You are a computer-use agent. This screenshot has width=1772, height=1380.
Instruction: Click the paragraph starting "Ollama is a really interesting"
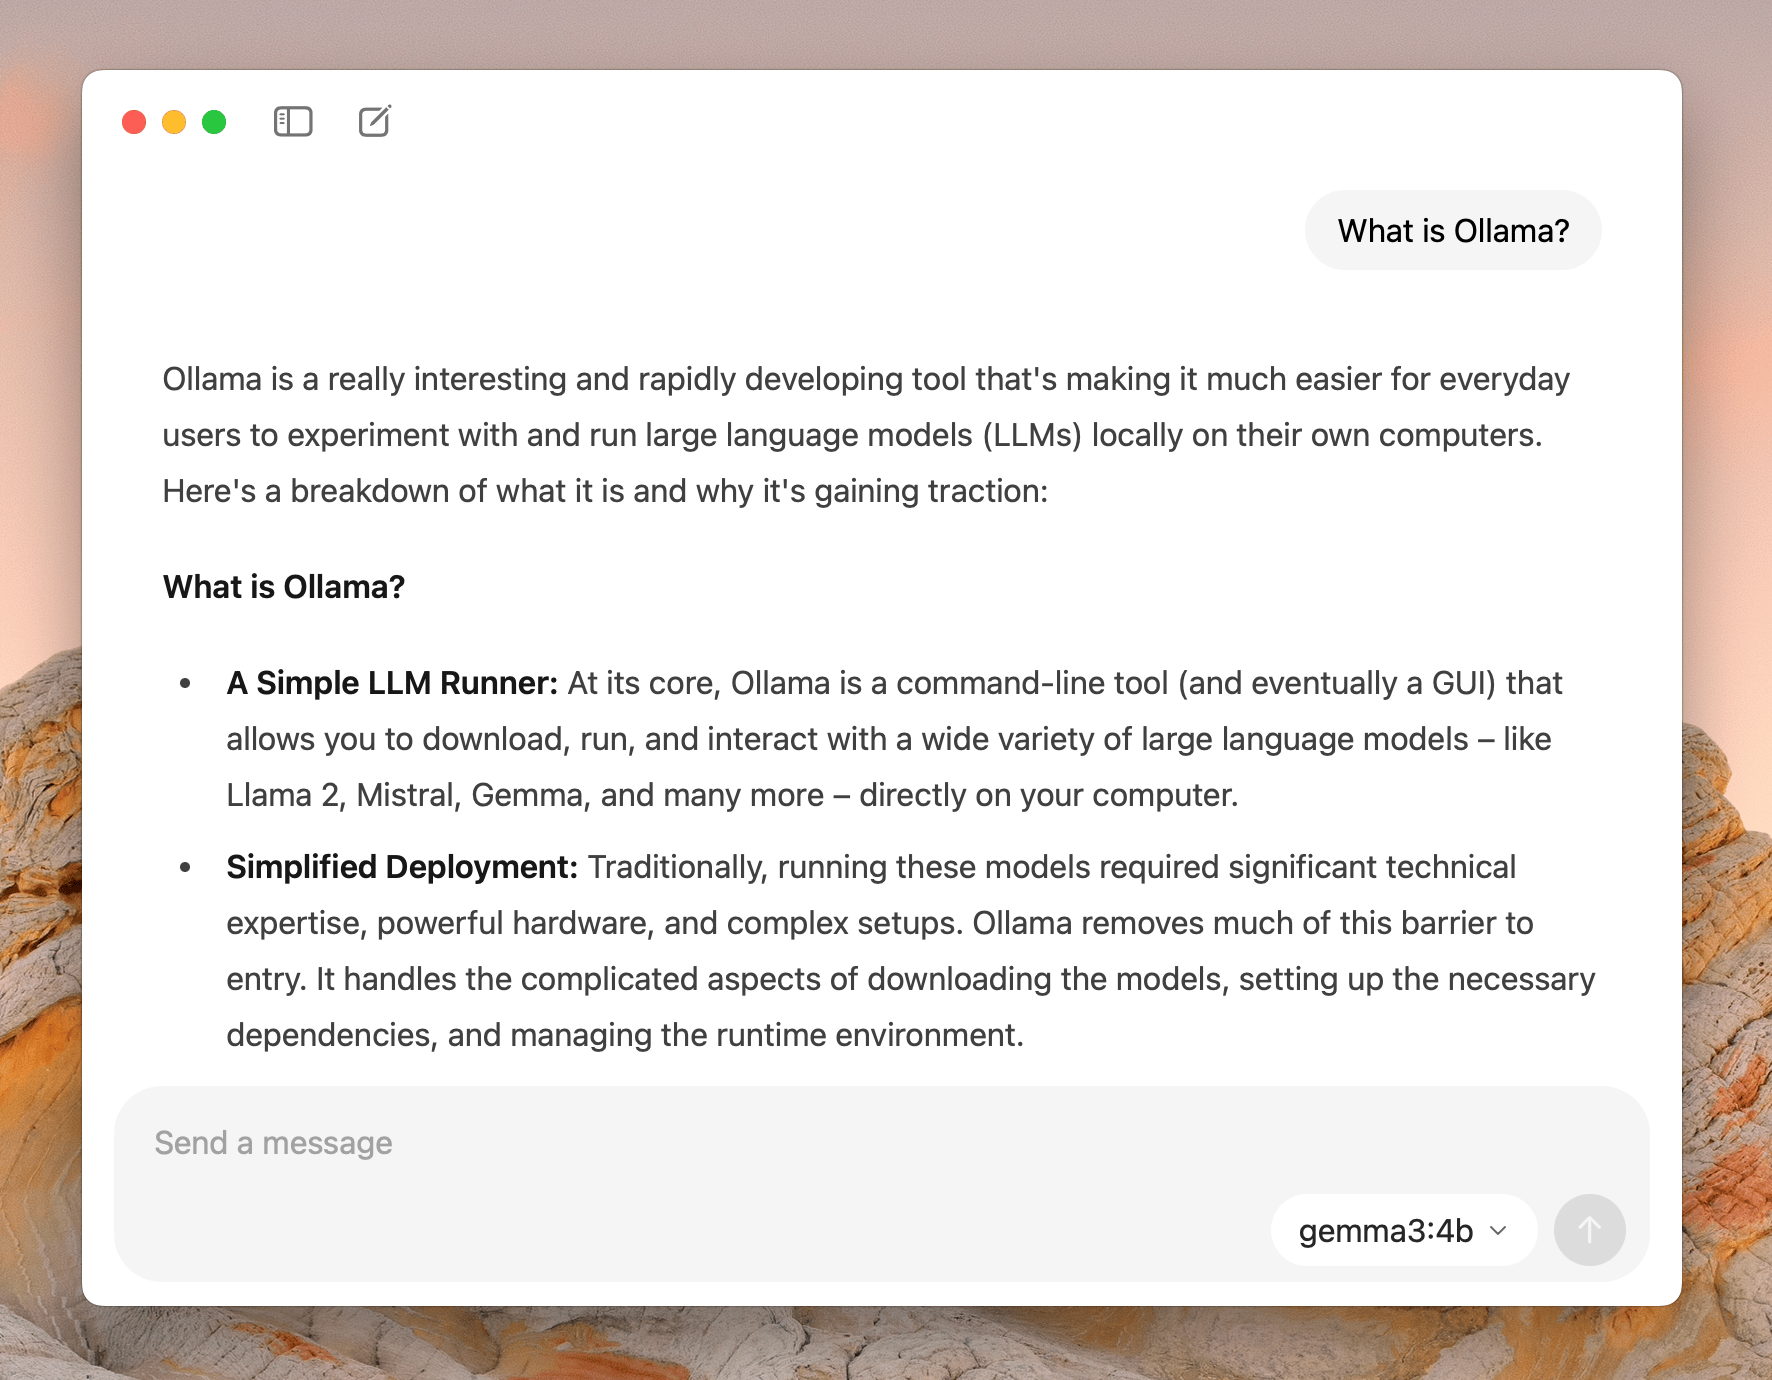pos(866,435)
